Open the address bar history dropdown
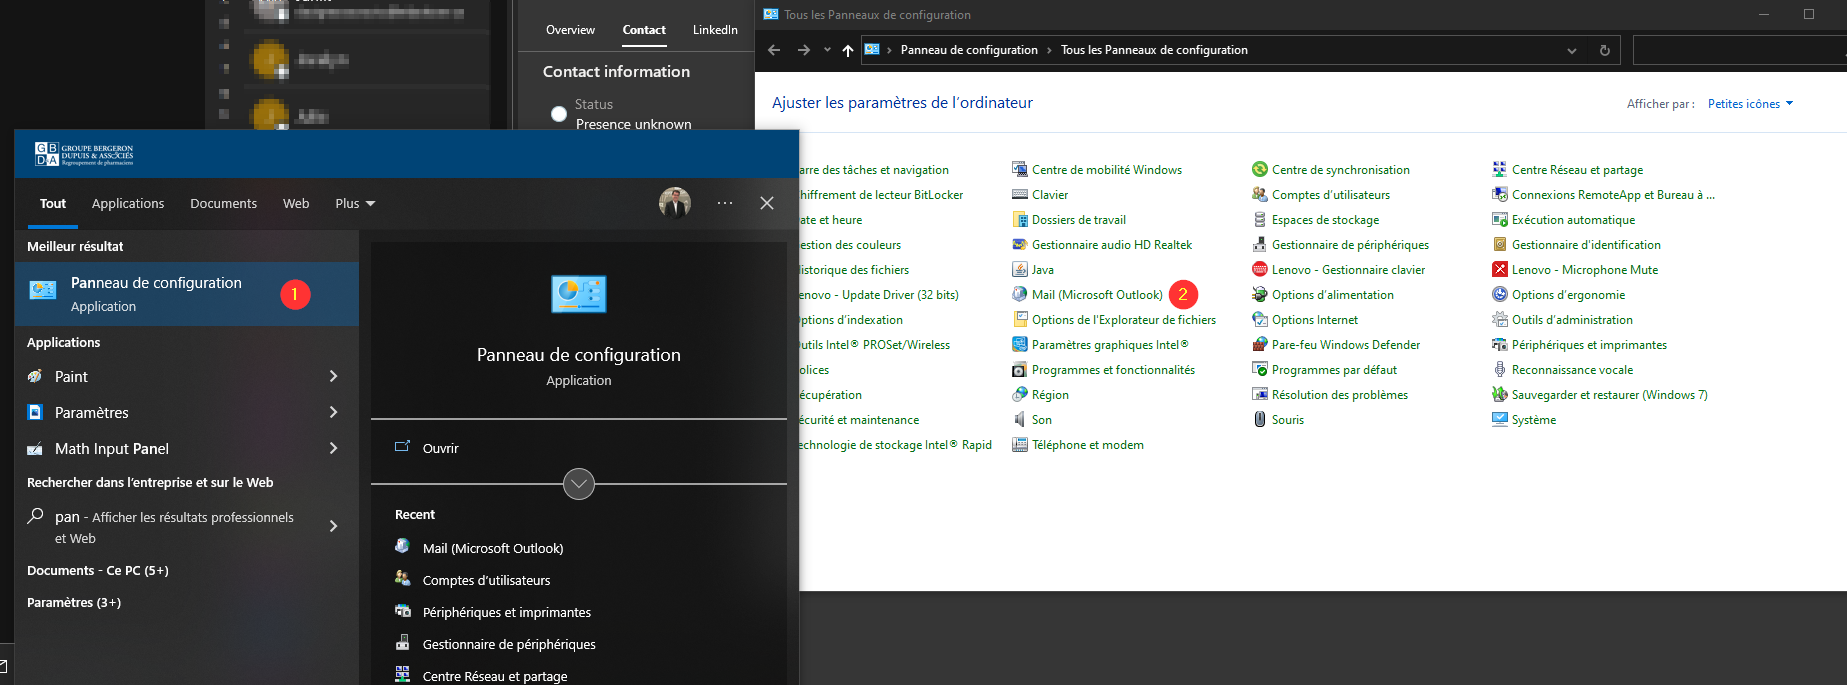 pyautogui.click(x=1572, y=51)
